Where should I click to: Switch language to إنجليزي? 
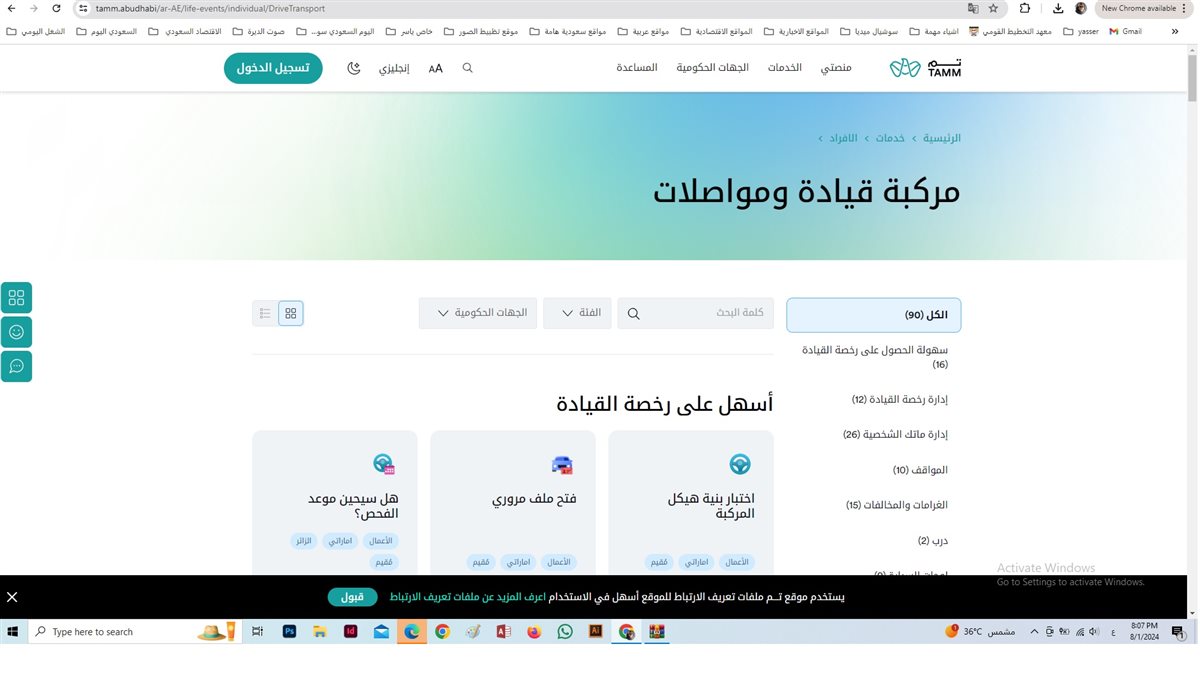point(394,68)
